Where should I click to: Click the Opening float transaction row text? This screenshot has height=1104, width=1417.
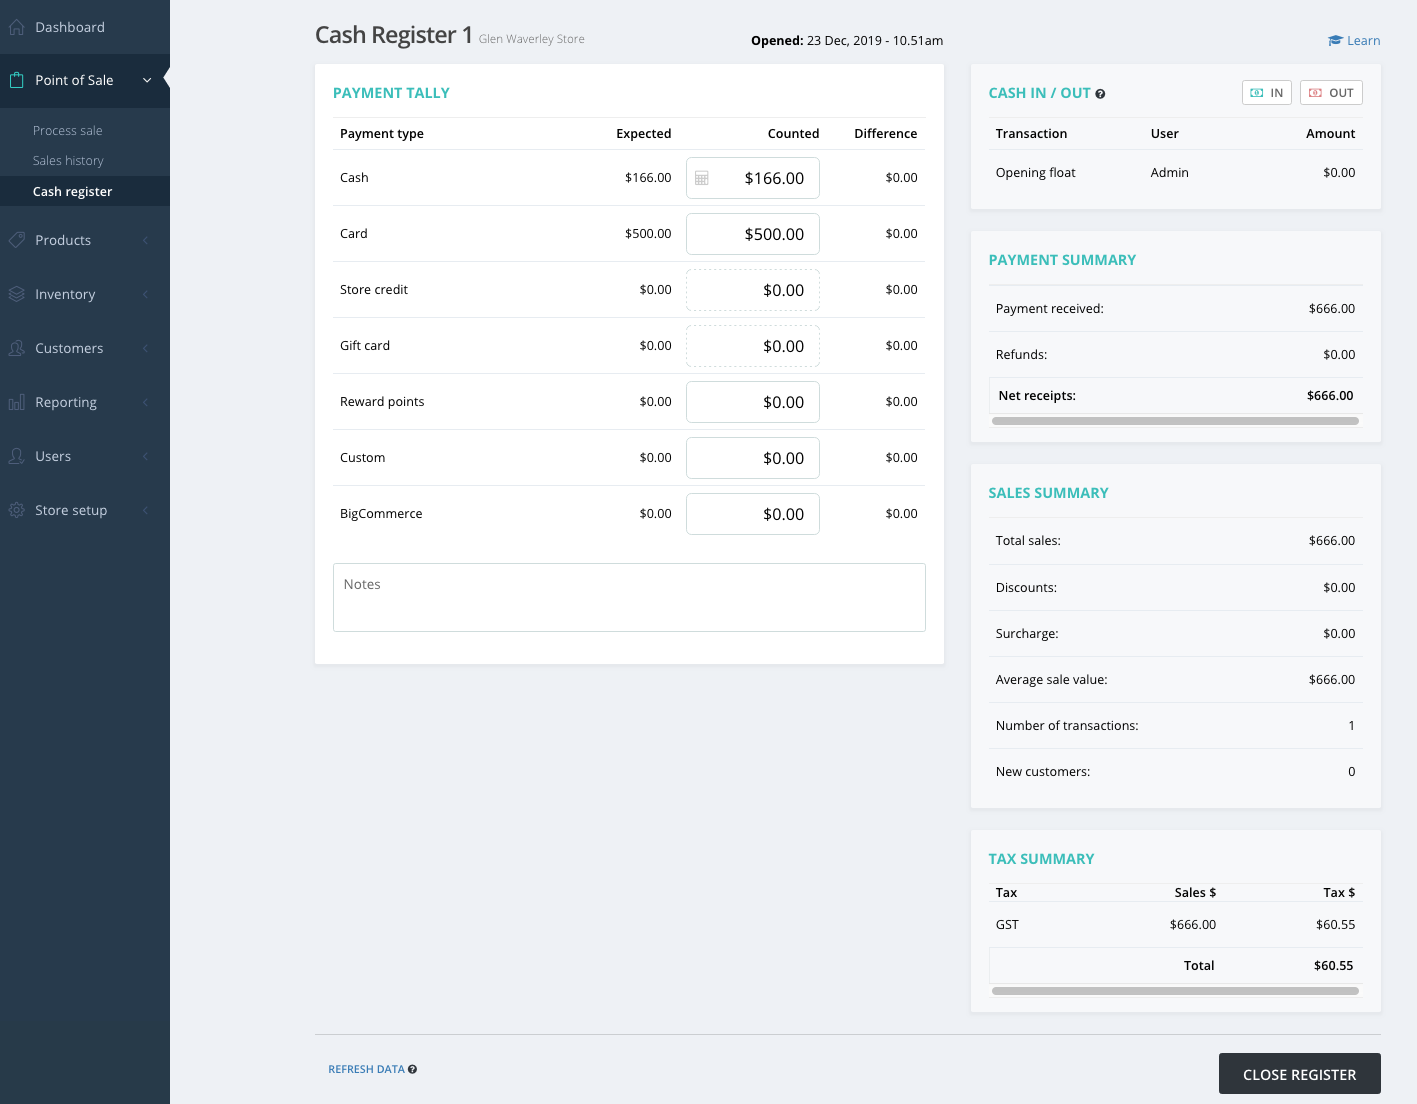click(x=1035, y=173)
